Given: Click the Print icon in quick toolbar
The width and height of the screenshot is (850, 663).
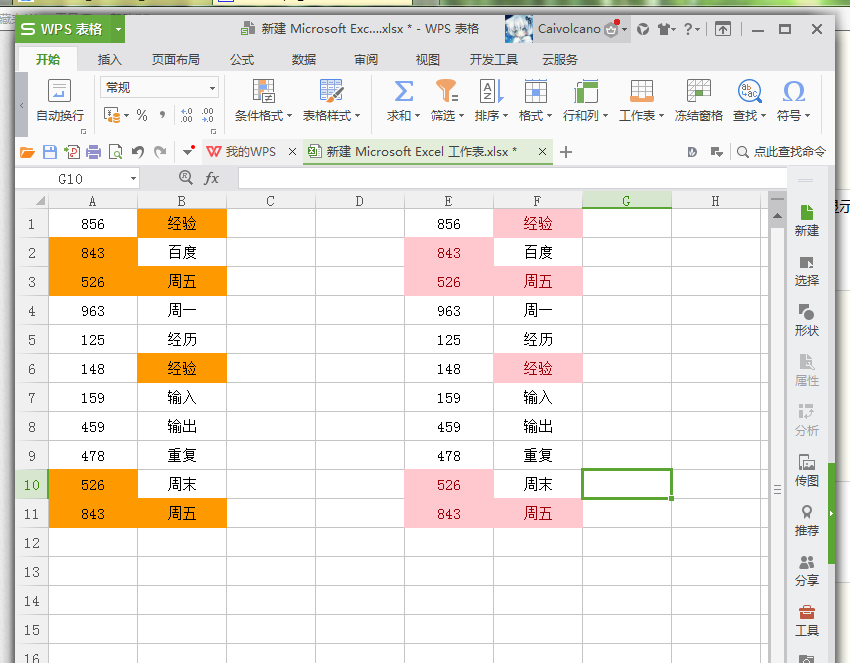Looking at the screenshot, I should tap(94, 152).
